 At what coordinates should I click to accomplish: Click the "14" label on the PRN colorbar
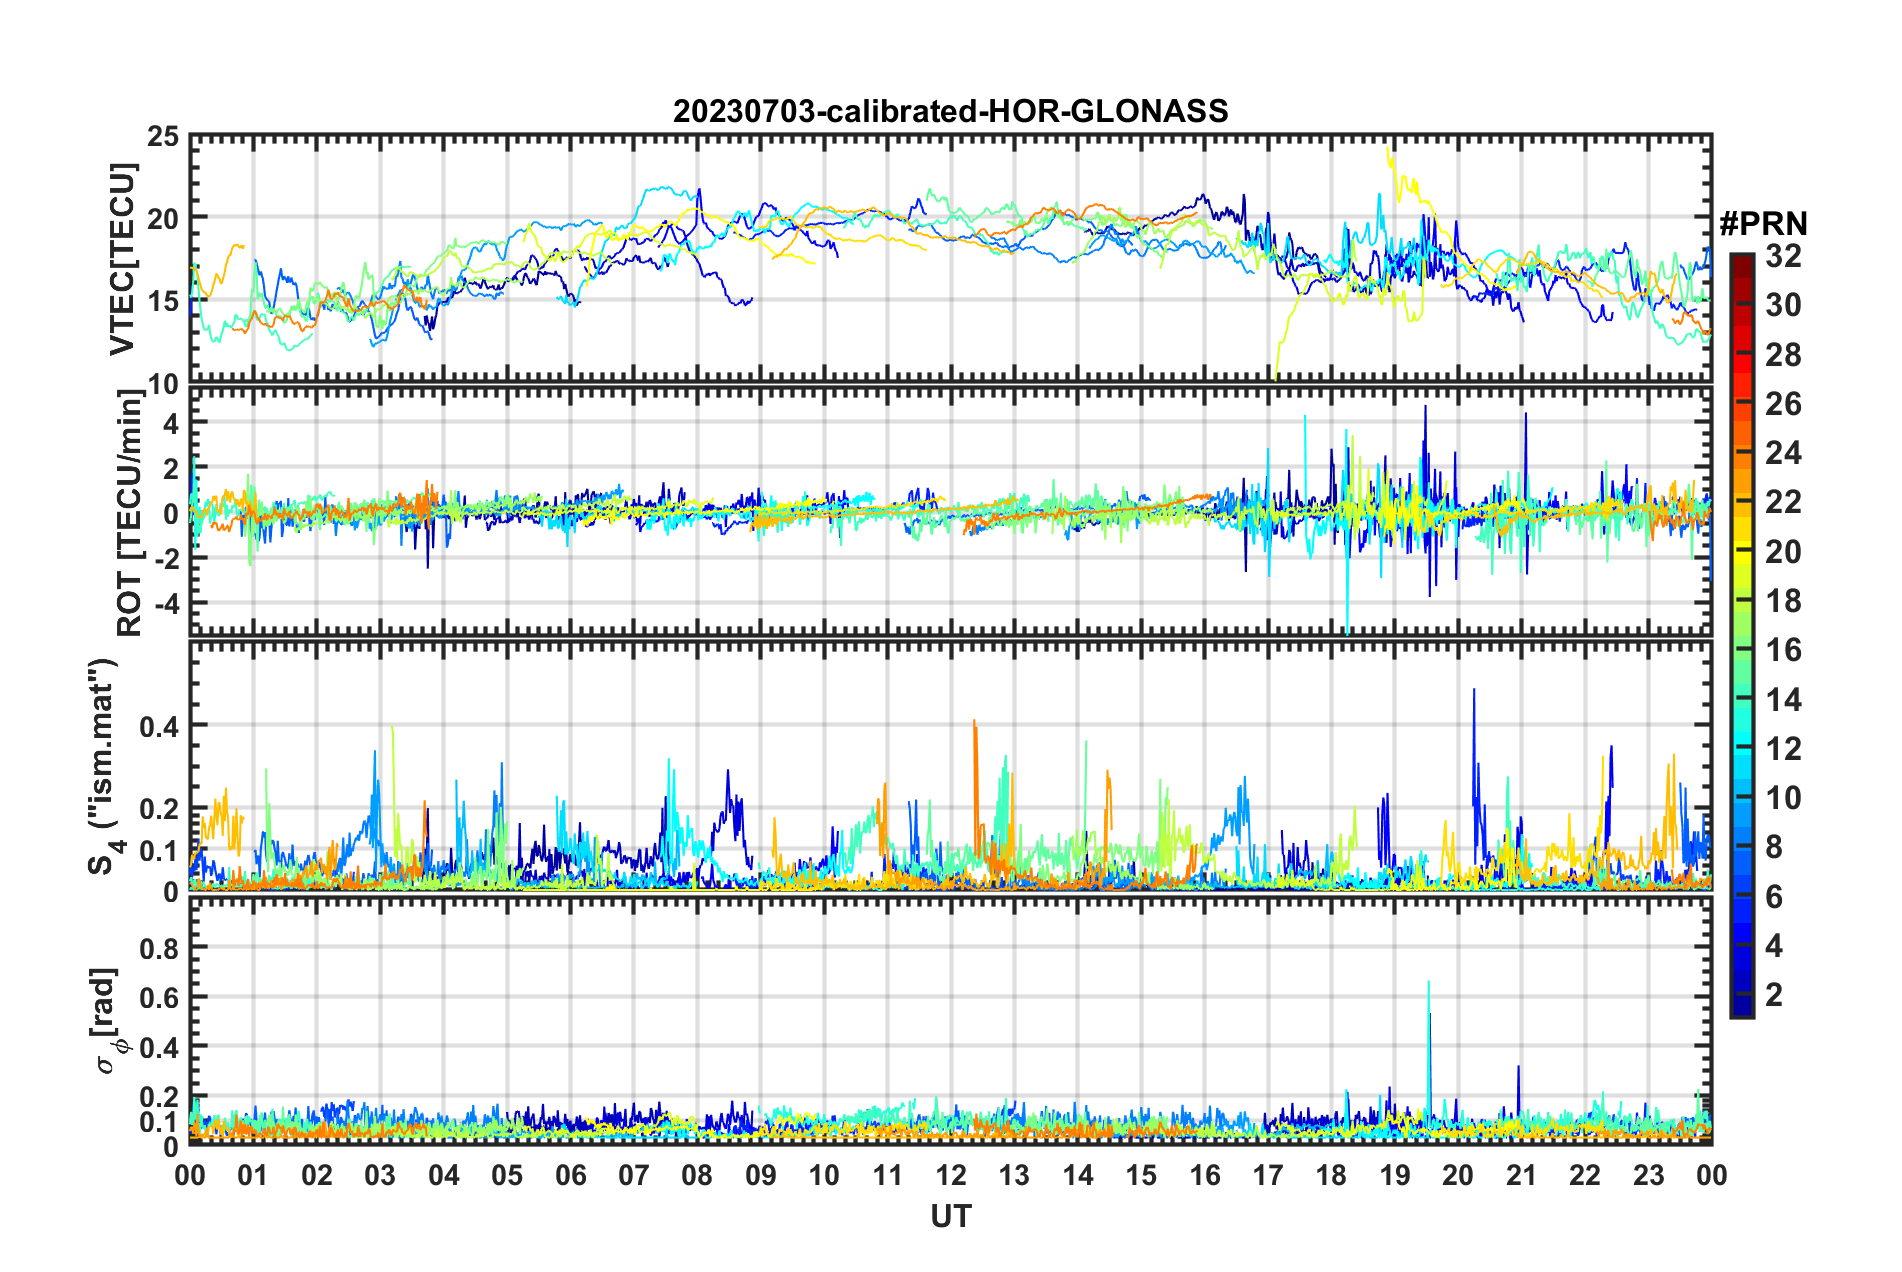[x=1783, y=700]
